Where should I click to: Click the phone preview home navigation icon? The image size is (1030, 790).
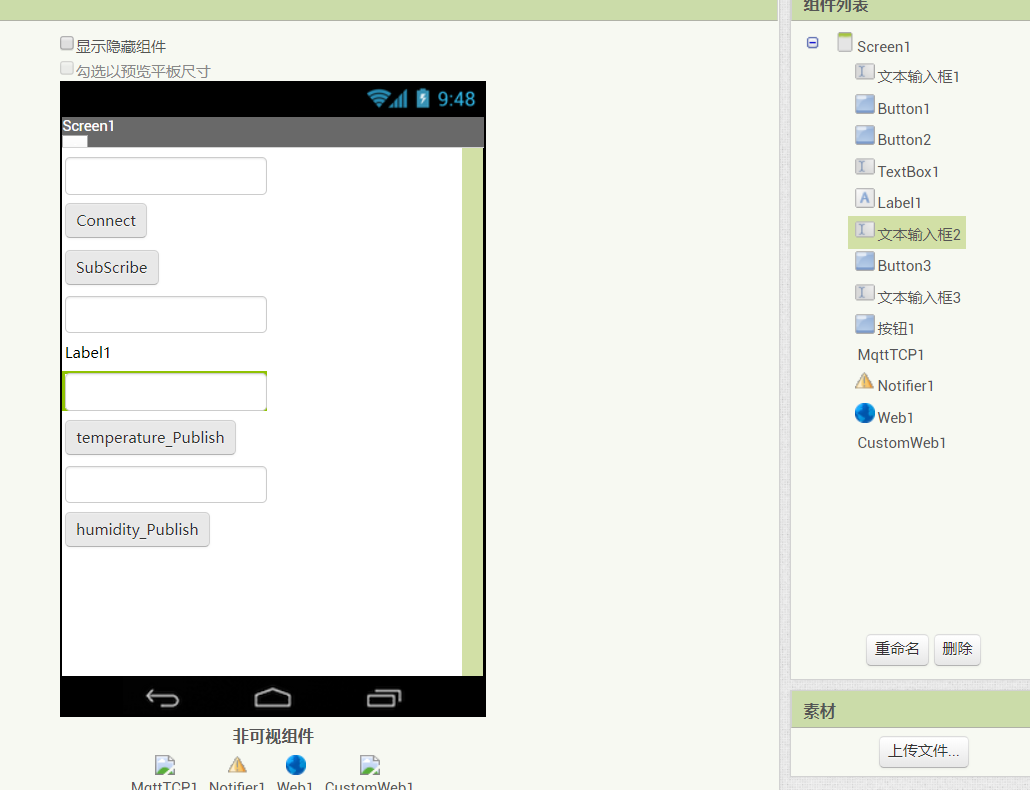pyautogui.click(x=273, y=698)
